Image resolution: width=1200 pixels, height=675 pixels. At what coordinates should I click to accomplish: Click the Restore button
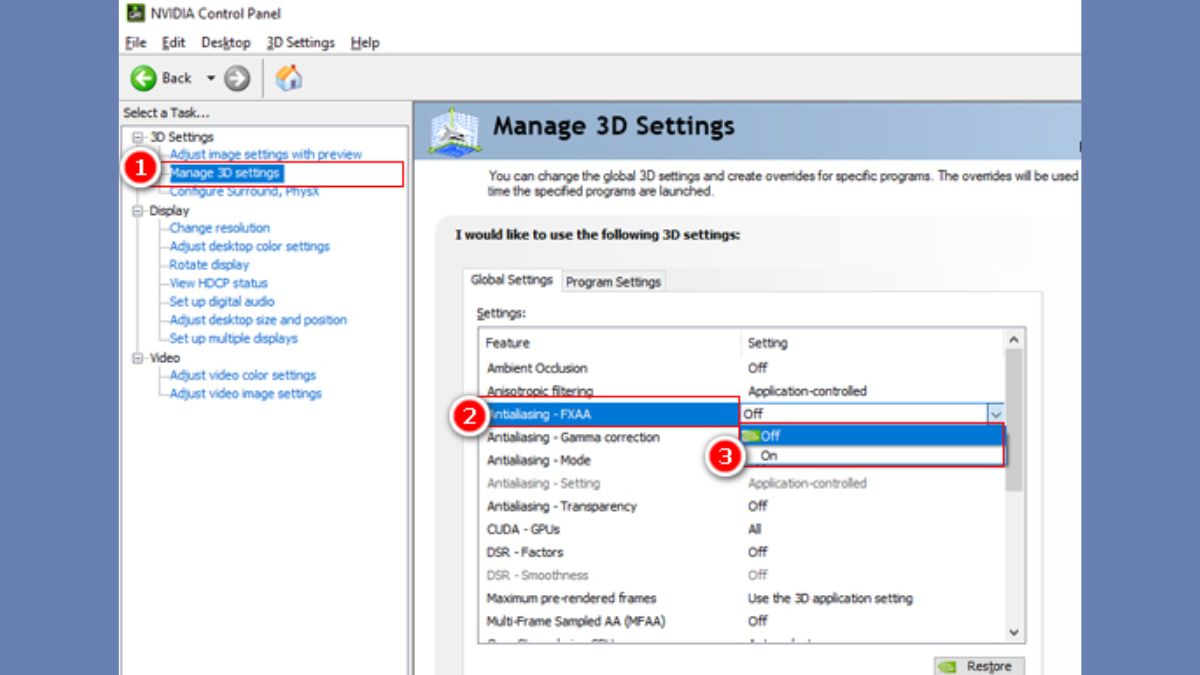coord(979,666)
